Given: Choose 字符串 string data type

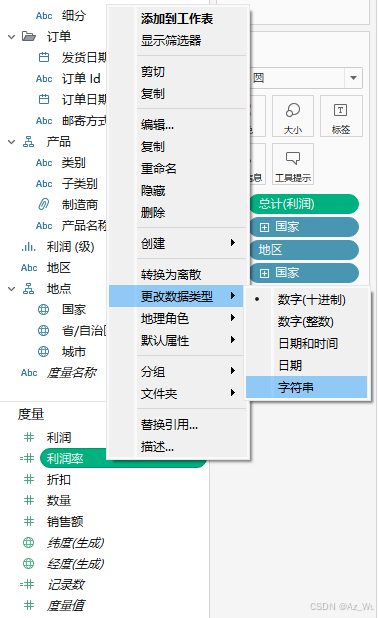Looking at the screenshot, I should coord(306,387).
